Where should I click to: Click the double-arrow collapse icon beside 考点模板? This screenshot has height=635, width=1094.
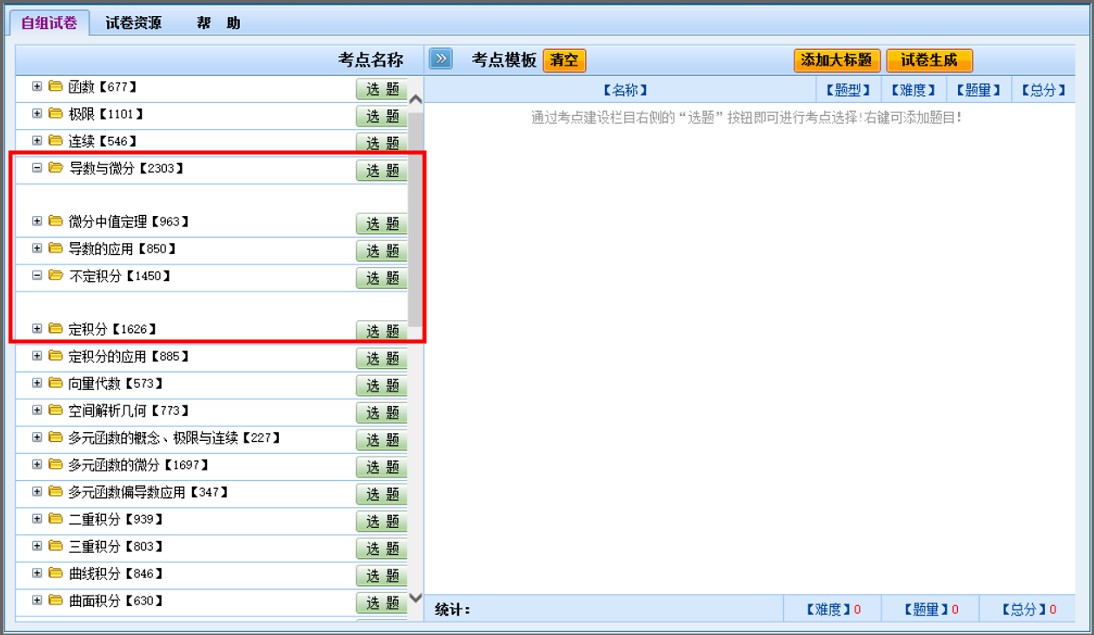coord(440,59)
